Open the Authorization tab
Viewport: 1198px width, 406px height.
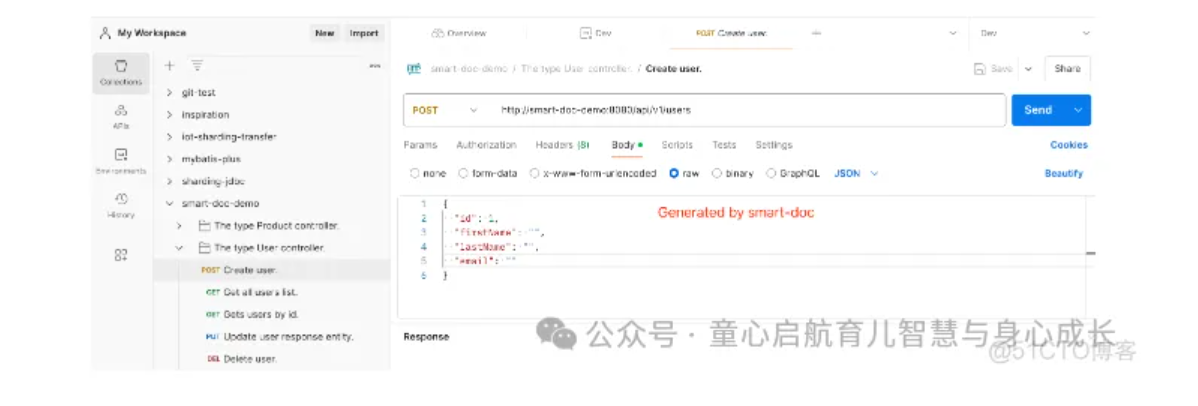click(x=486, y=145)
